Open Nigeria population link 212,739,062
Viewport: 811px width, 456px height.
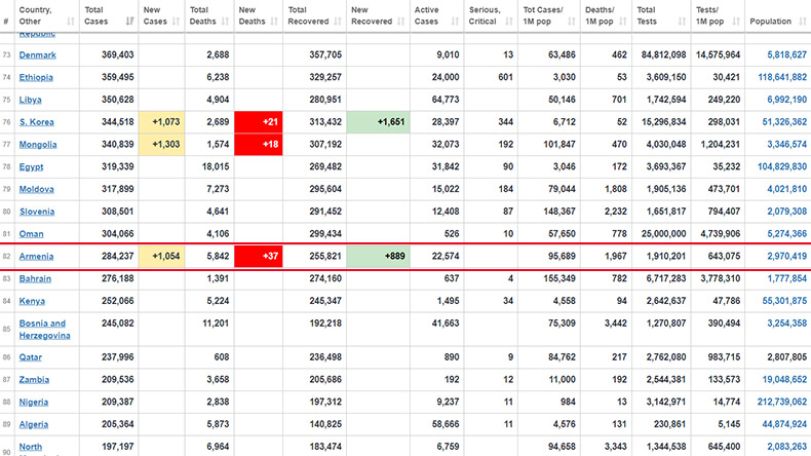[x=782, y=402]
